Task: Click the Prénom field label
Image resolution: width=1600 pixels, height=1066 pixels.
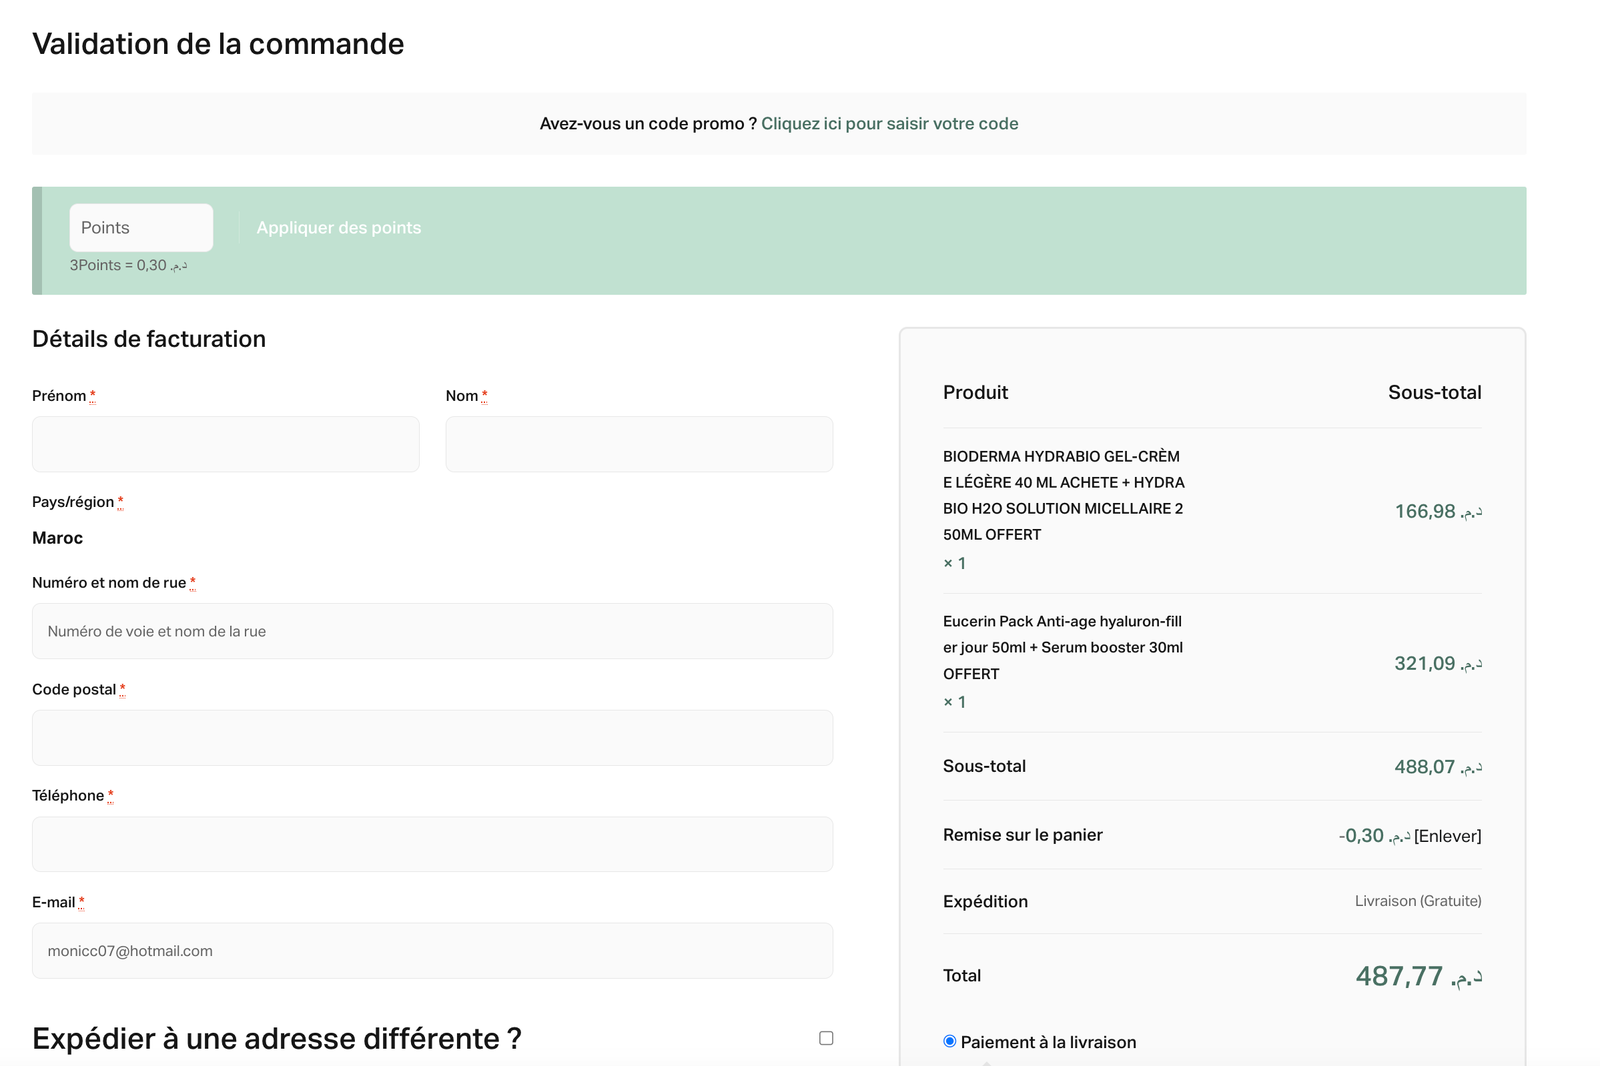Action: [x=59, y=396]
